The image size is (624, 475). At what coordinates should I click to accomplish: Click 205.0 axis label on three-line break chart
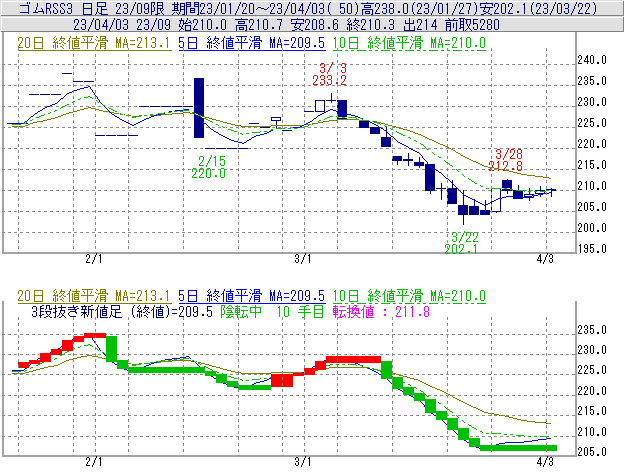[592, 452]
